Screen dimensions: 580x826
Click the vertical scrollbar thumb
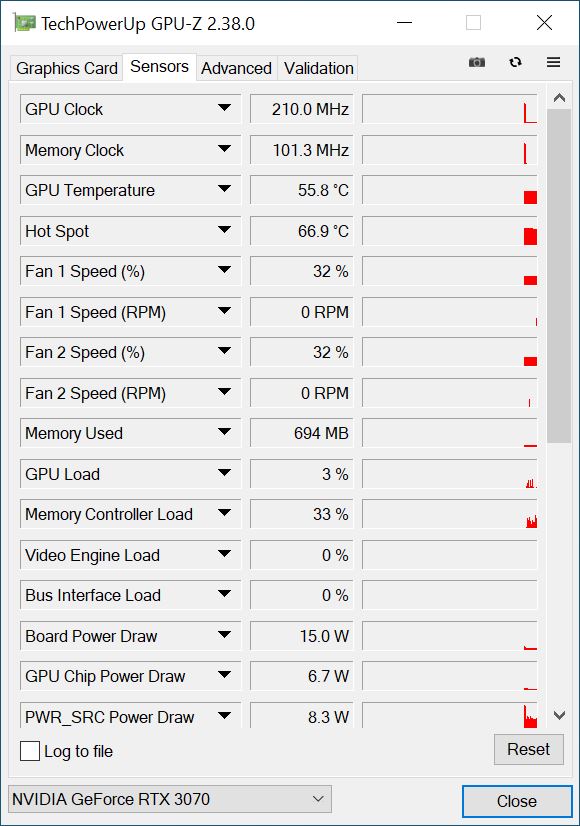559,276
